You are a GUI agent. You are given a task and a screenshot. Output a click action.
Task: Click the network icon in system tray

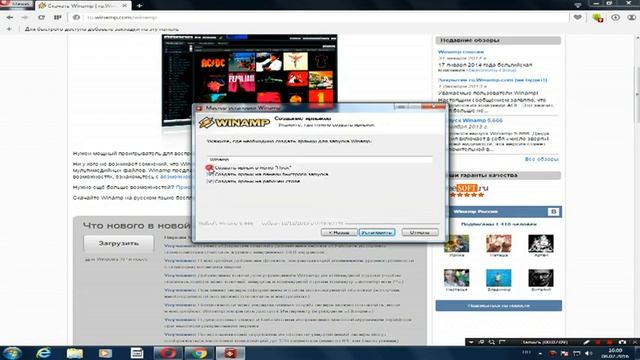[x=576, y=353]
